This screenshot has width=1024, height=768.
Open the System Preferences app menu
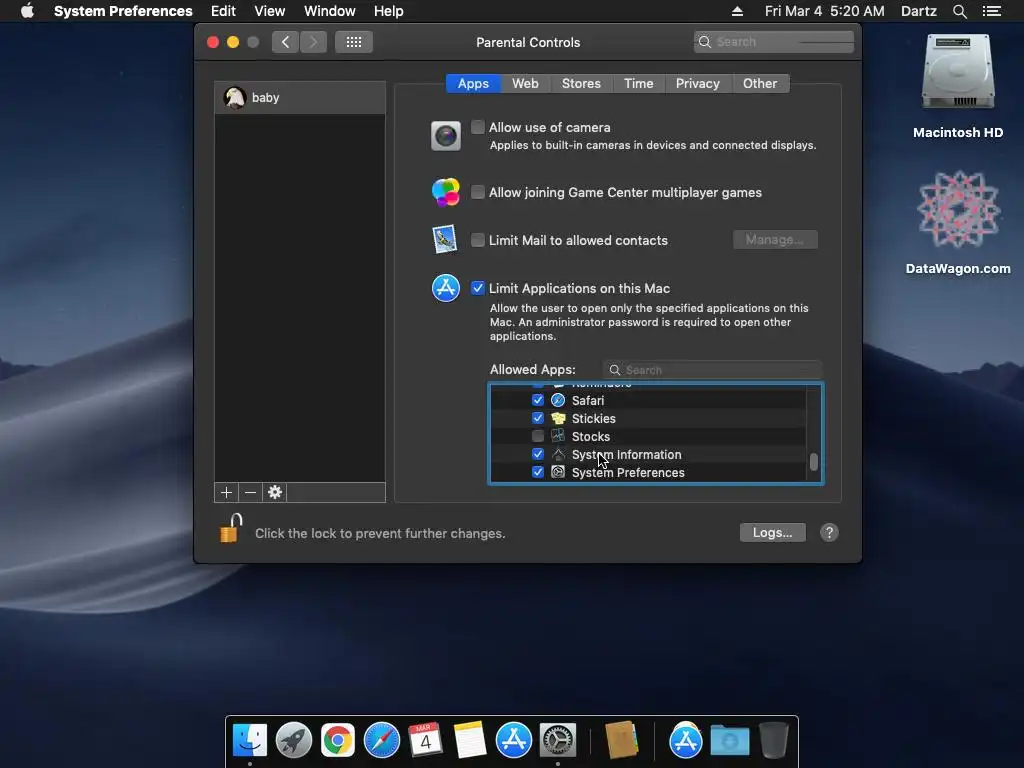(123, 11)
